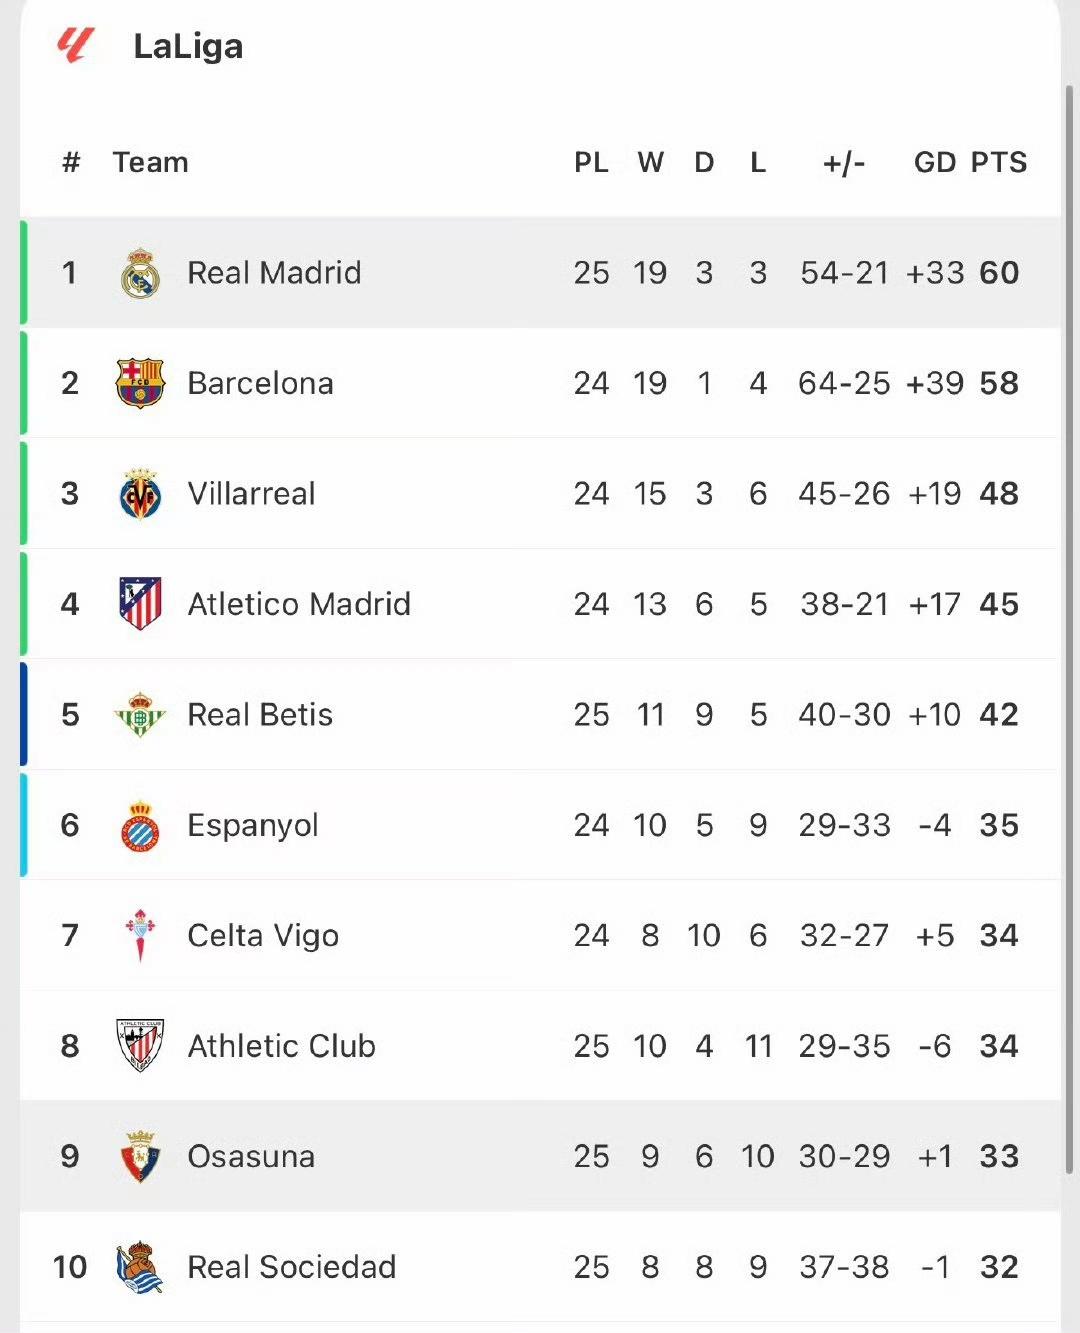
Task: Select the Barcelona team name
Action: coord(260,383)
